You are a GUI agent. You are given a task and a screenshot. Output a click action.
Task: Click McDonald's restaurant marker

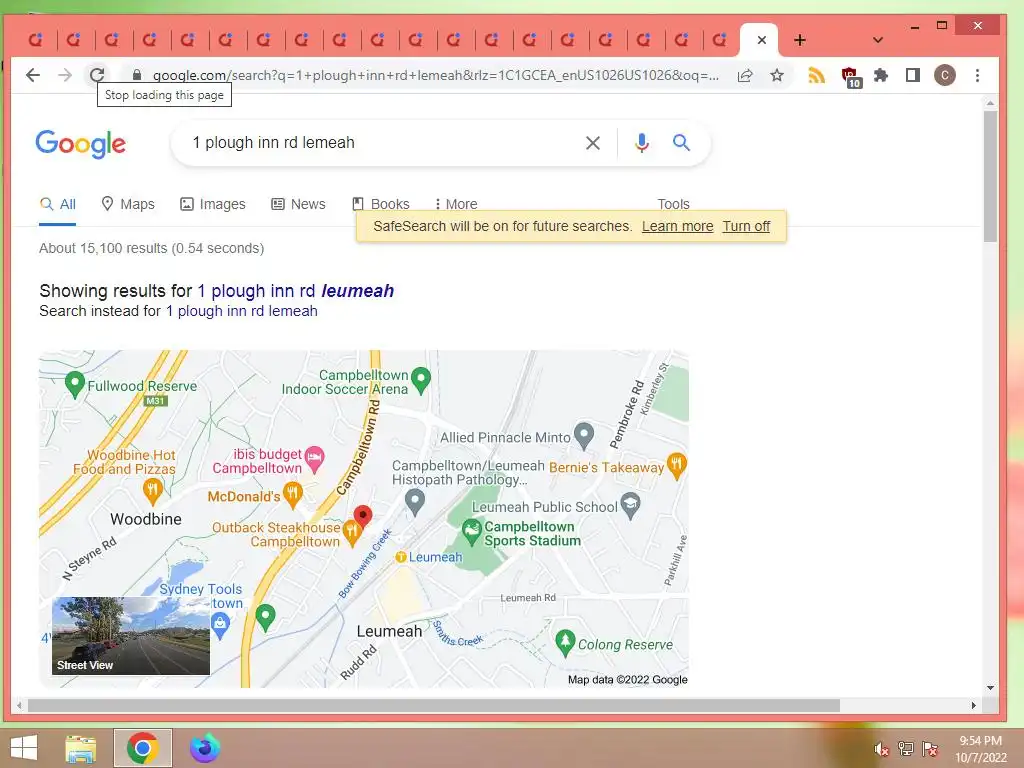(x=293, y=496)
